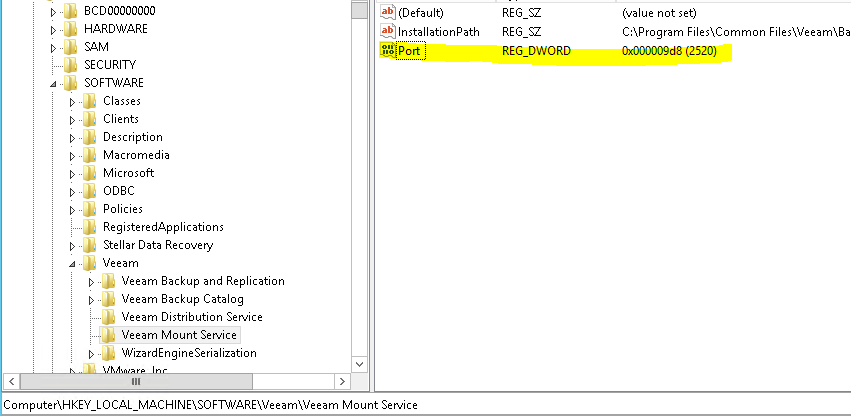Click the Policies folder icon
The image size is (851, 416).
pyautogui.click(x=90, y=209)
